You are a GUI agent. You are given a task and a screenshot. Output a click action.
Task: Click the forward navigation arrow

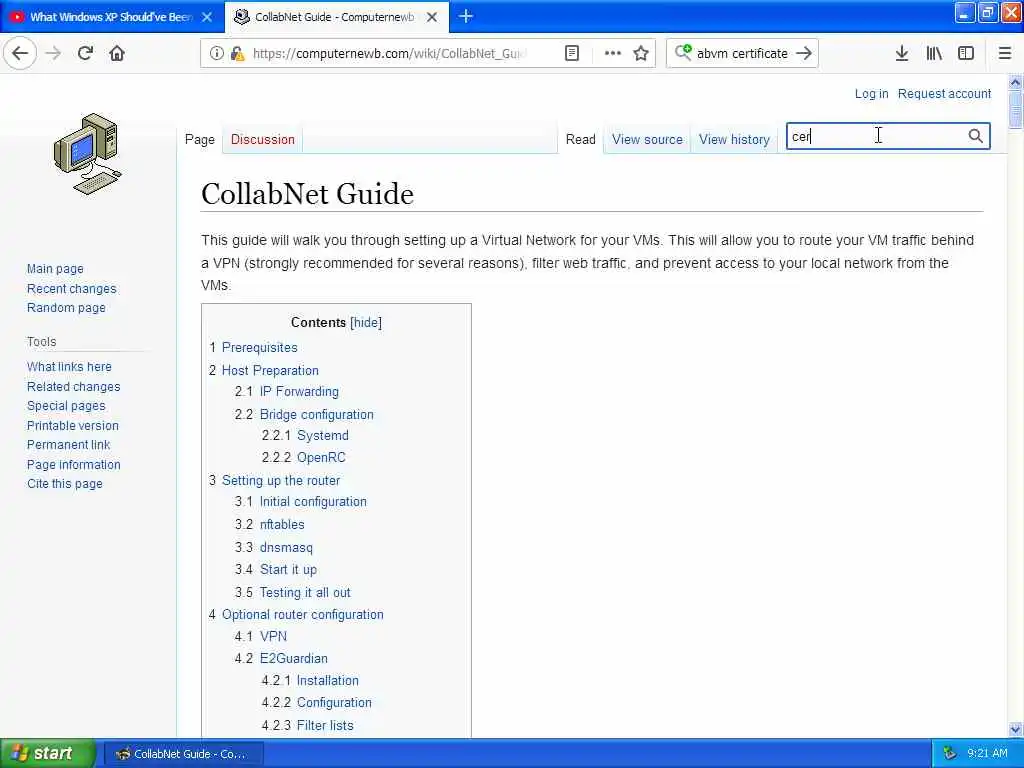click(54, 53)
